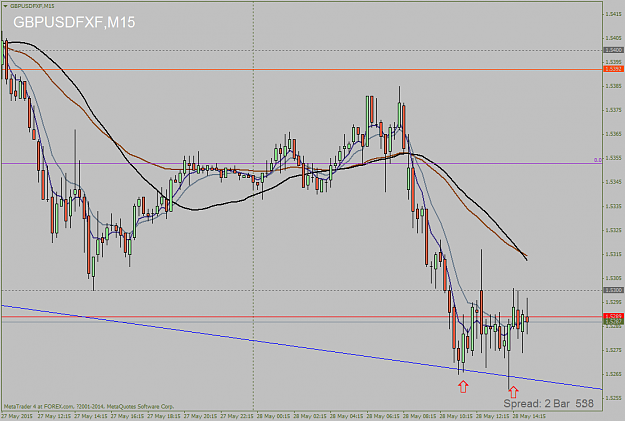The width and height of the screenshot is (625, 421).
Task: Click the 1.5345 price scale label
Action: click(613, 182)
